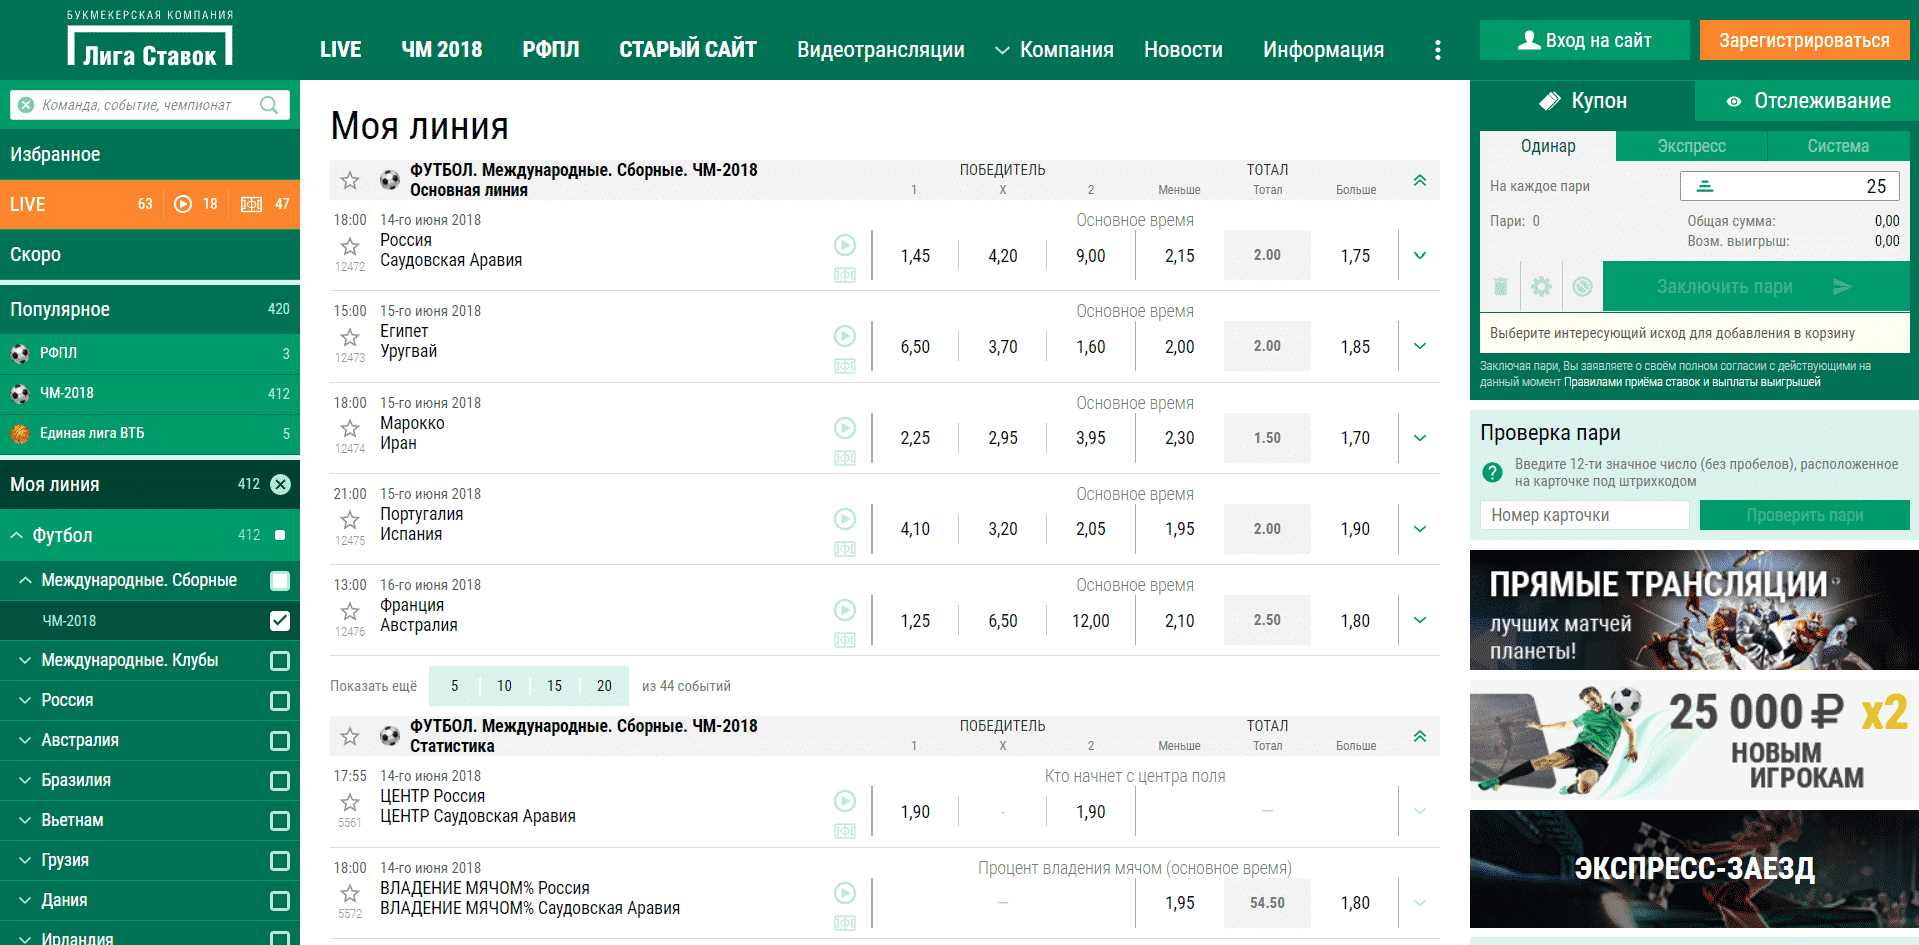Click the search magnifier icon
The image size is (1919, 945).
pos(269,105)
